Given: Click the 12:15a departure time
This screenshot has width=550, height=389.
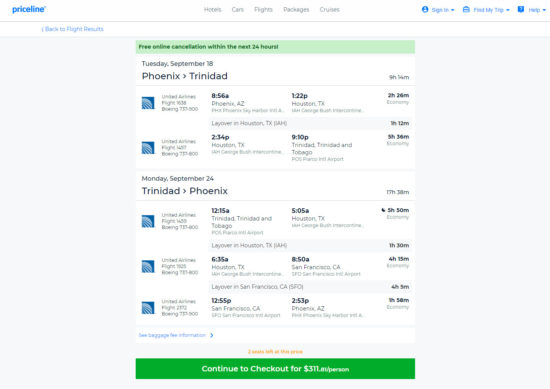Looking at the screenshot, I should click(x=220, y=211).
